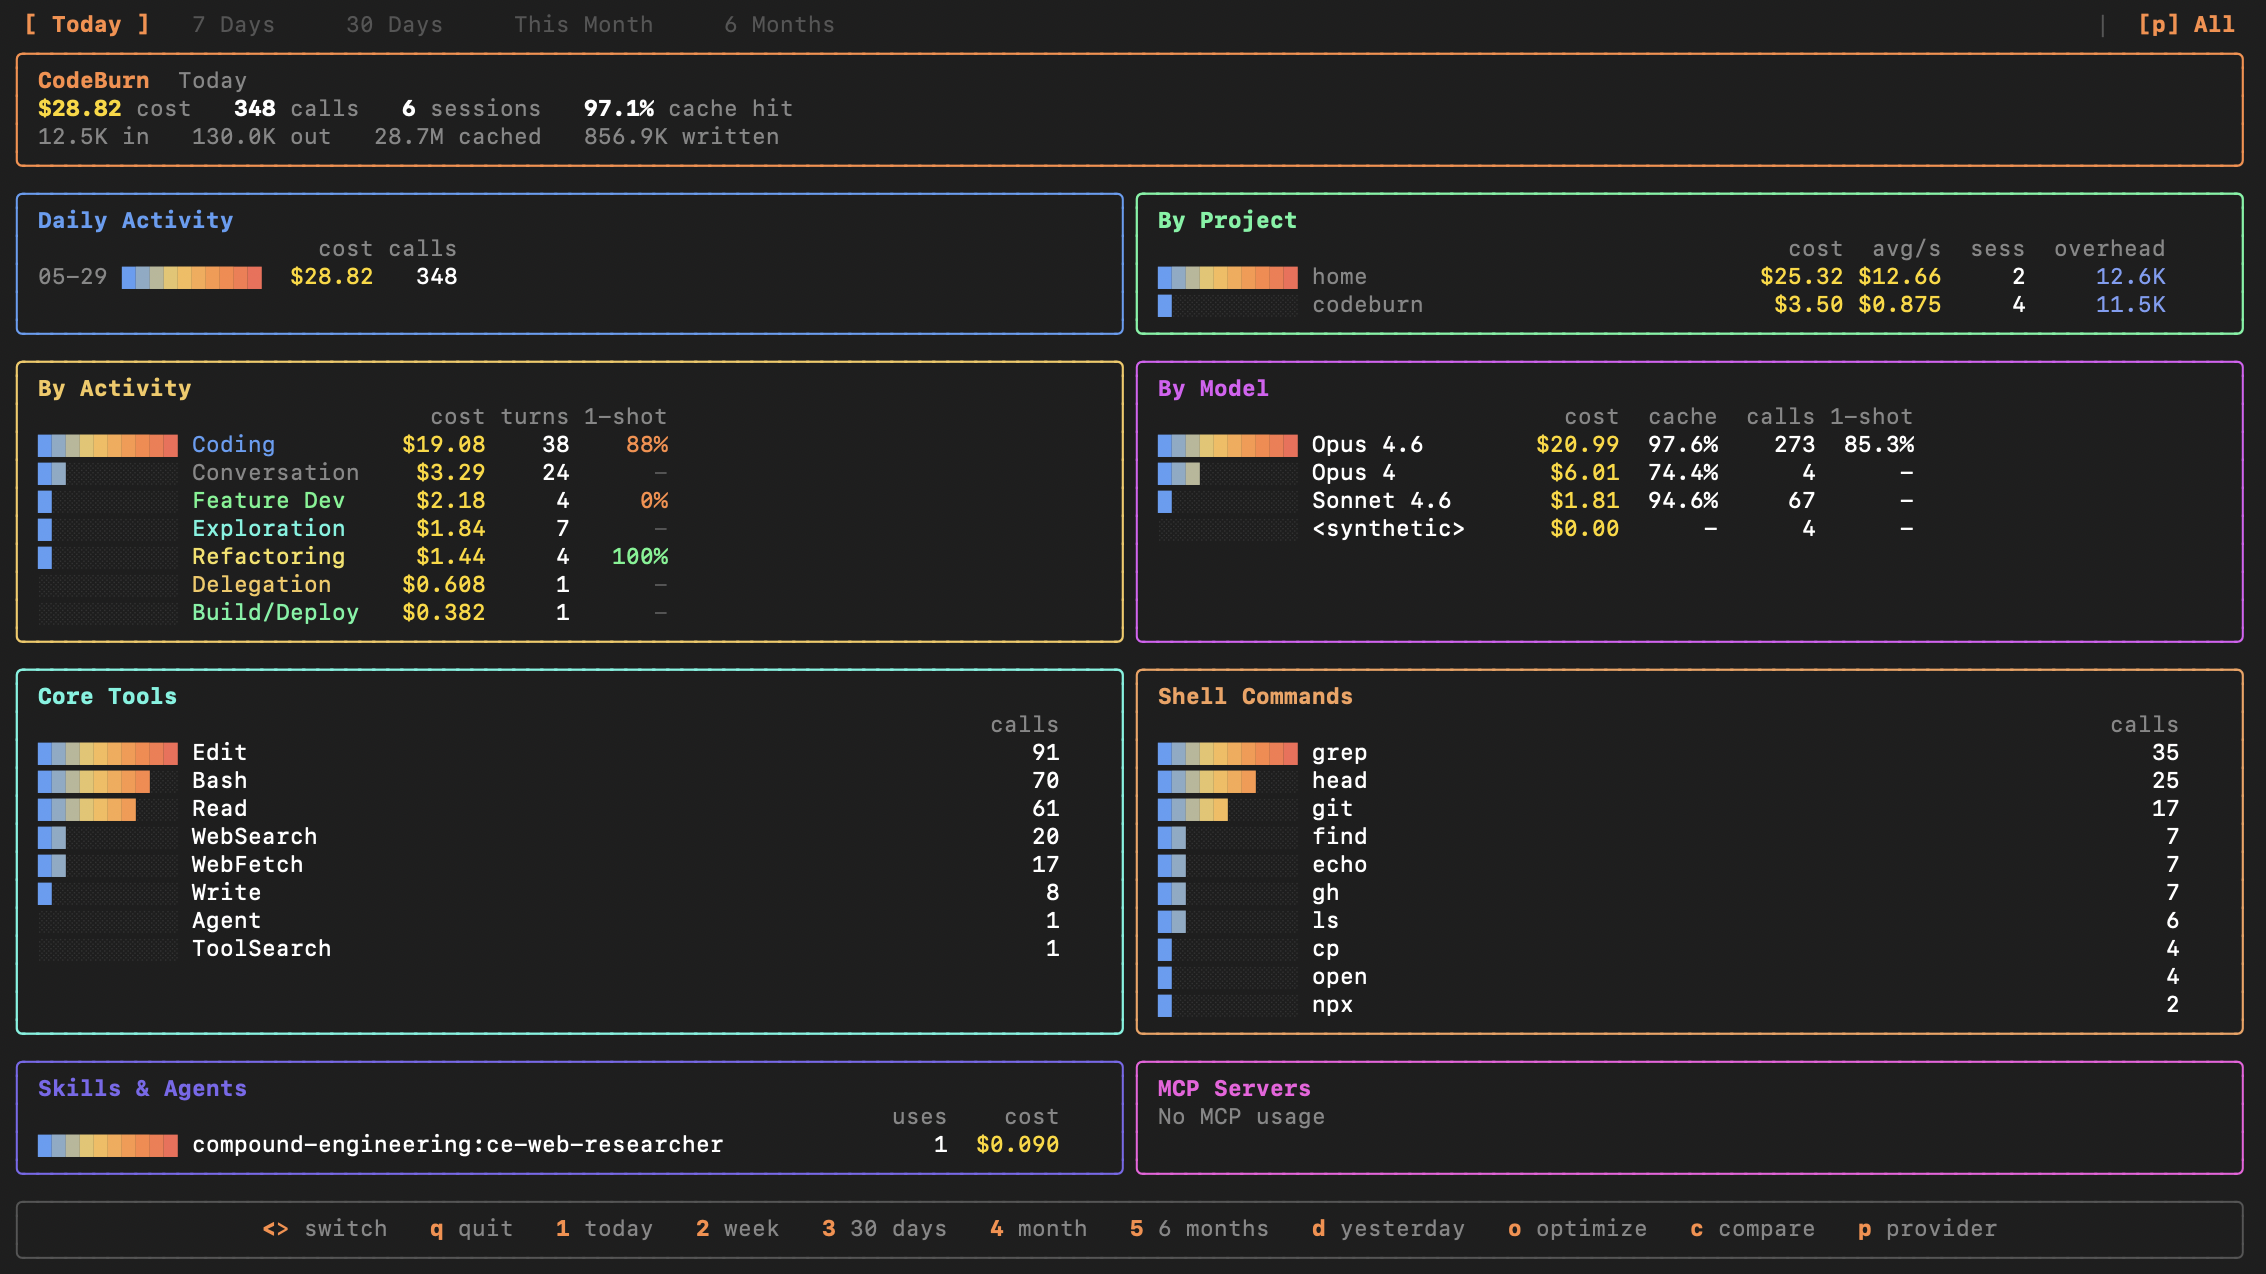Click the 97.1% cache hit value
The image size is (2266, 1274).
tap(618, 108)
